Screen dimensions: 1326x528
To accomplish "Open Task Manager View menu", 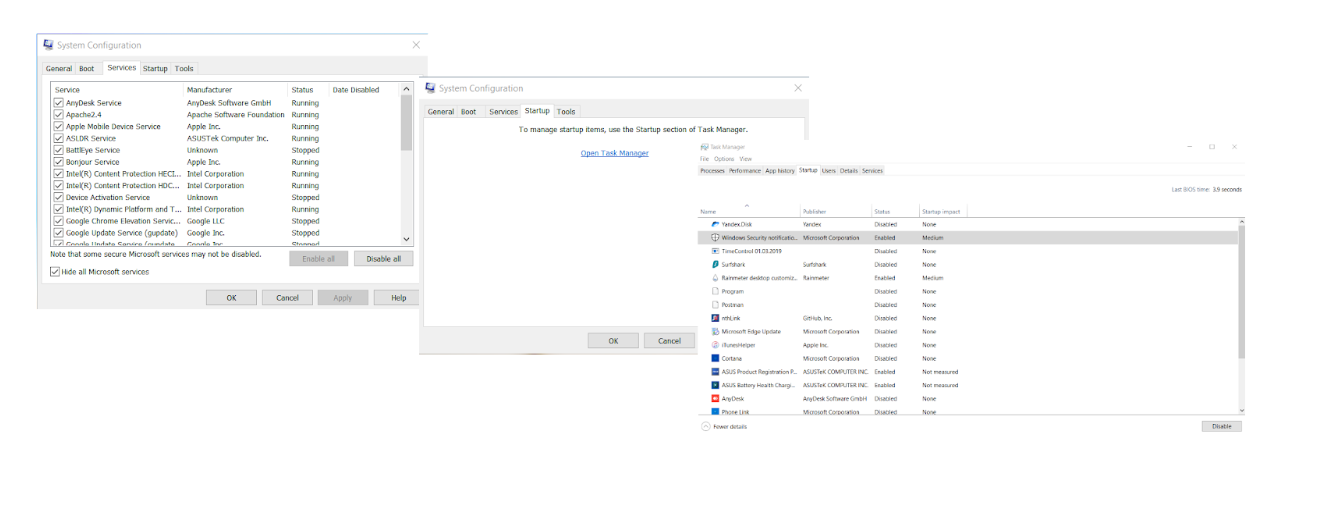I will pos(746,159).
